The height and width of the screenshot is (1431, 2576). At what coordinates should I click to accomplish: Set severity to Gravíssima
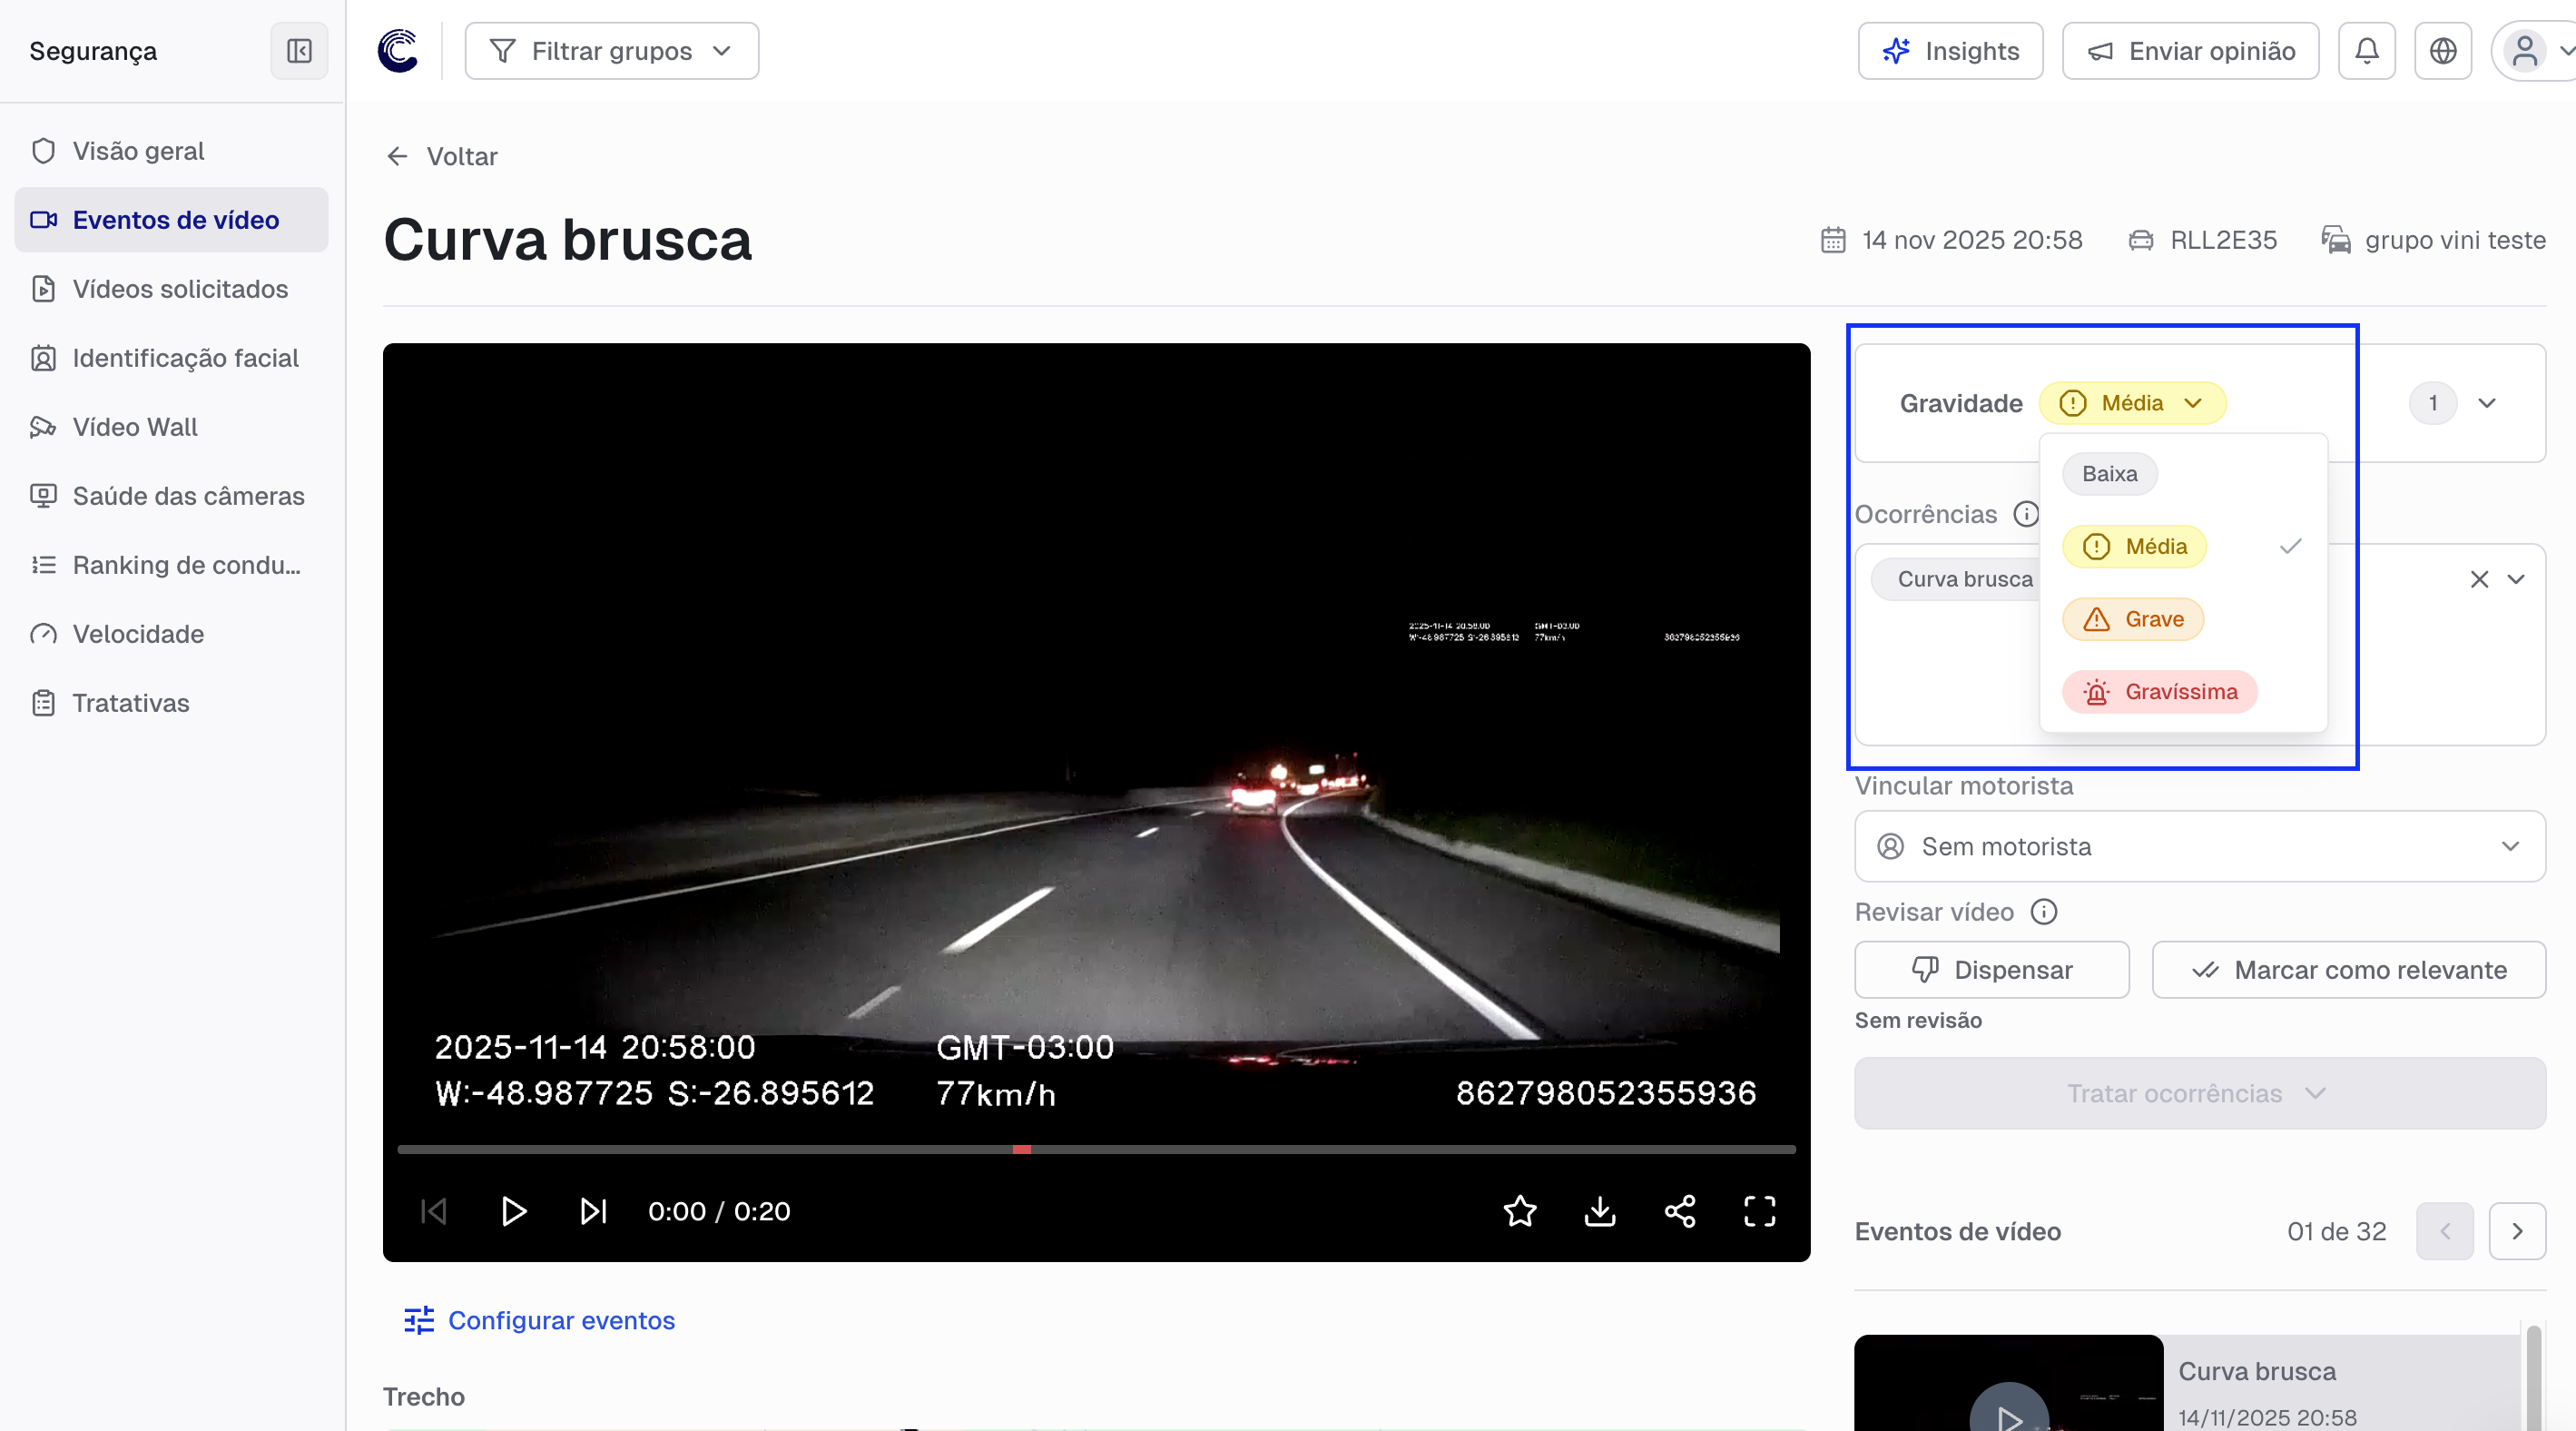pos(2159,692)
